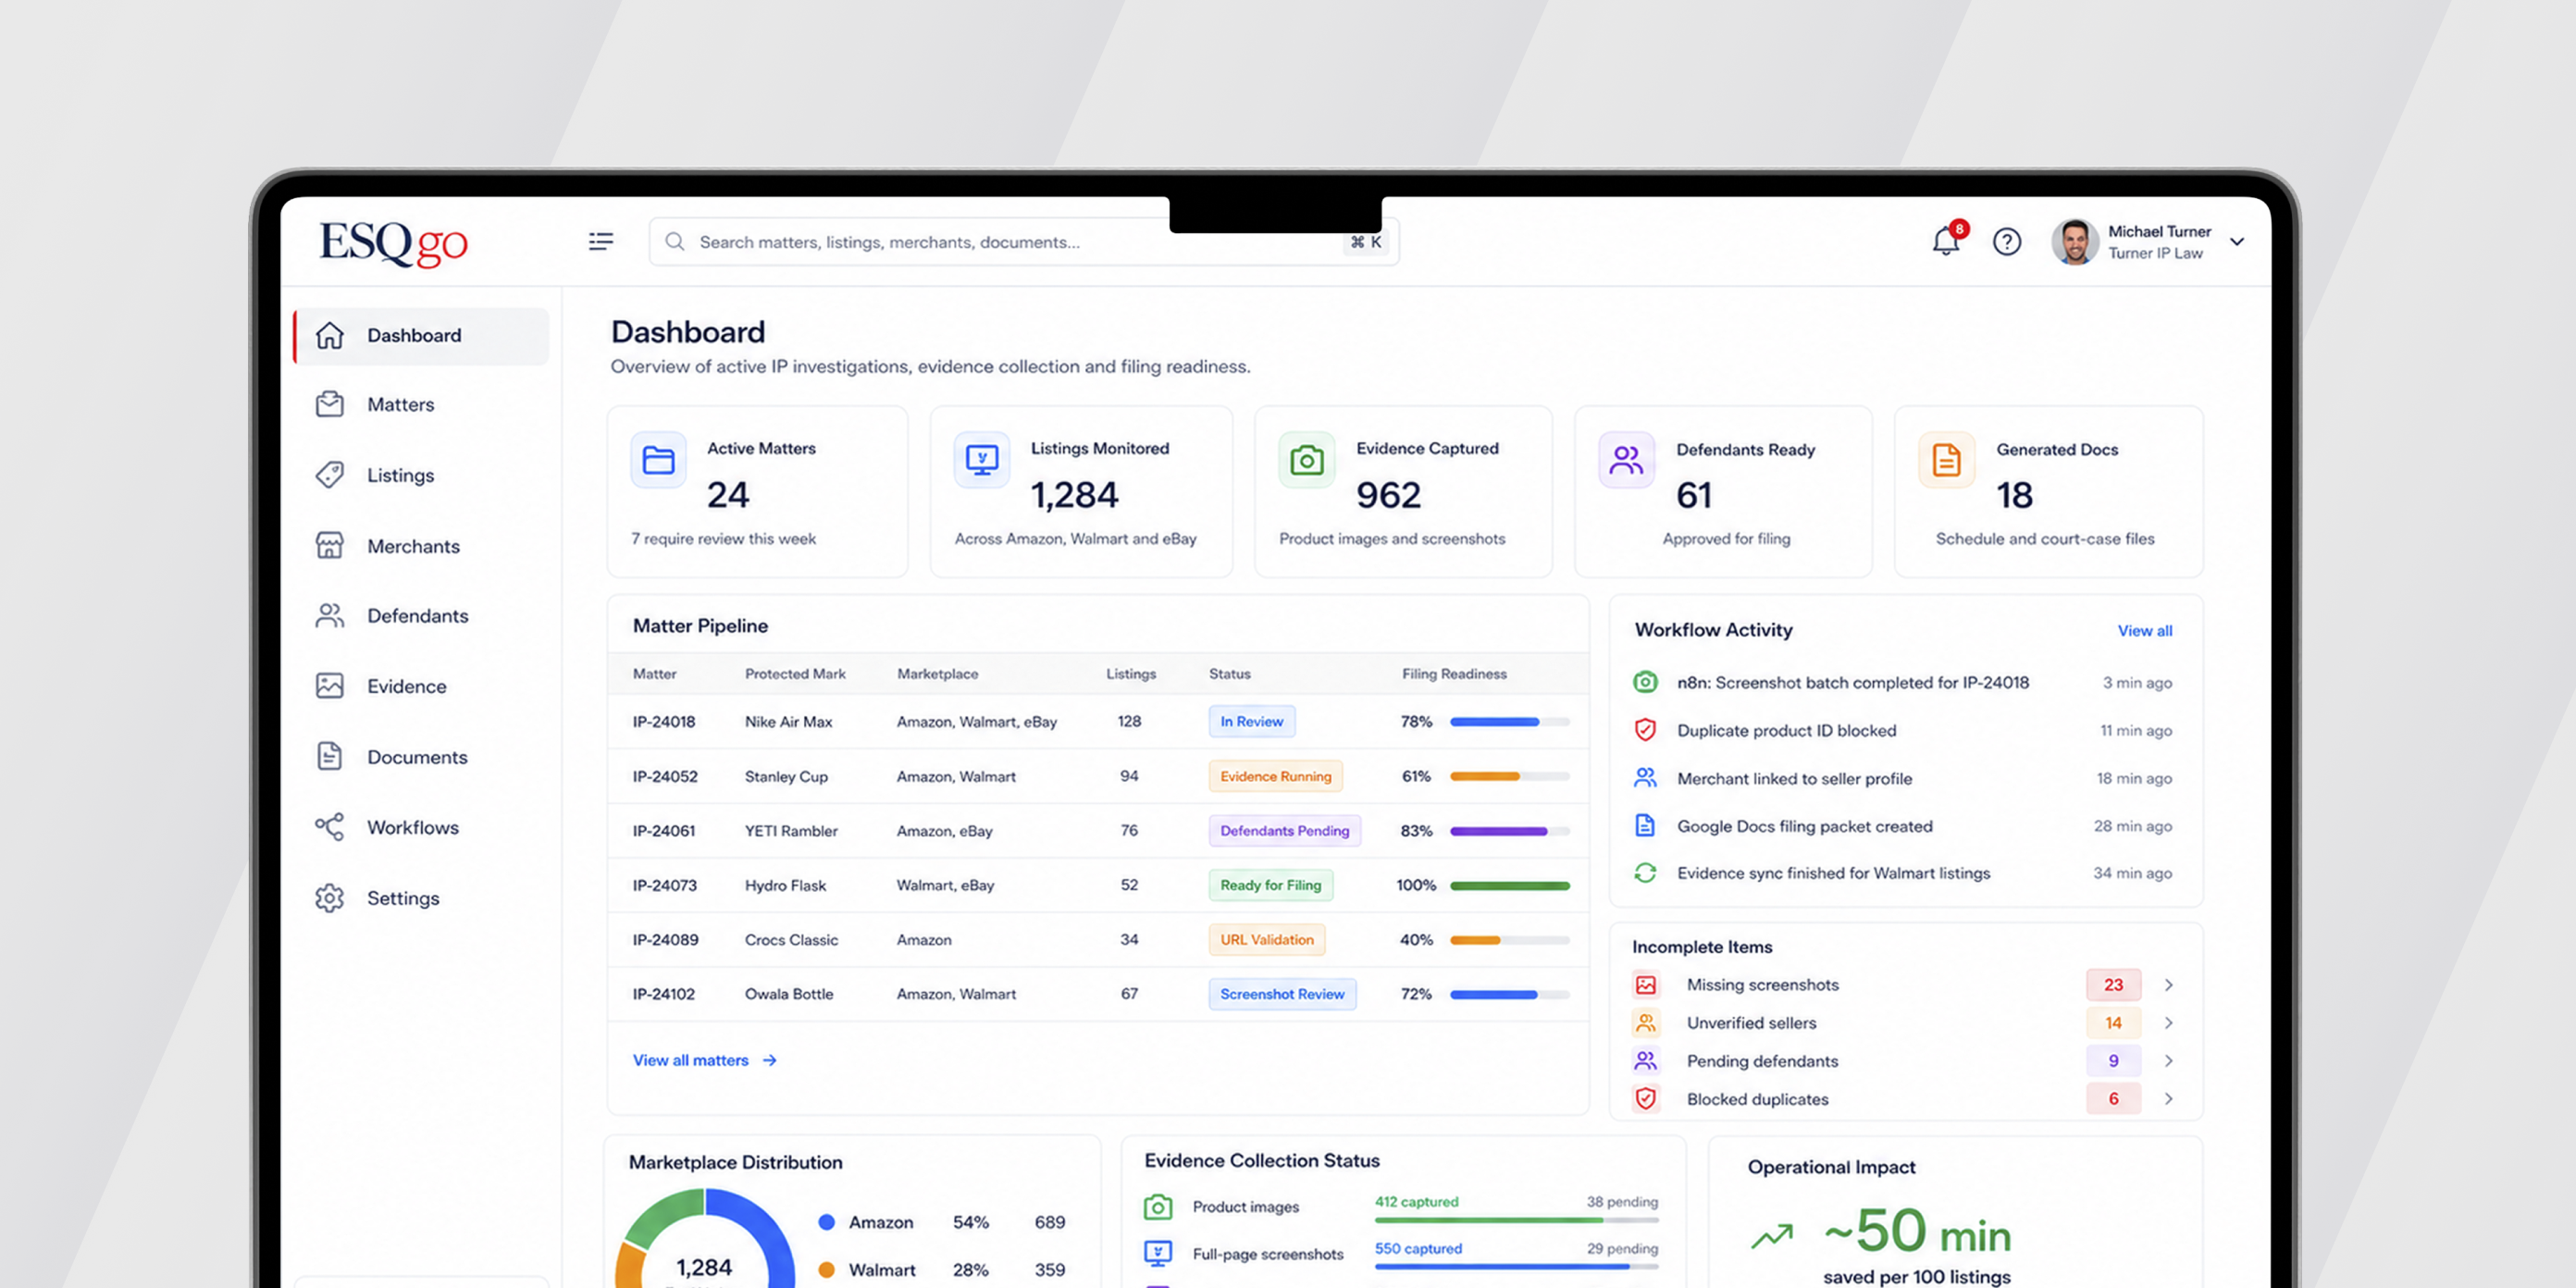Click the Missing screenshots image icon
This screenshot has height=1288, width=2576.
point(1645,985)
